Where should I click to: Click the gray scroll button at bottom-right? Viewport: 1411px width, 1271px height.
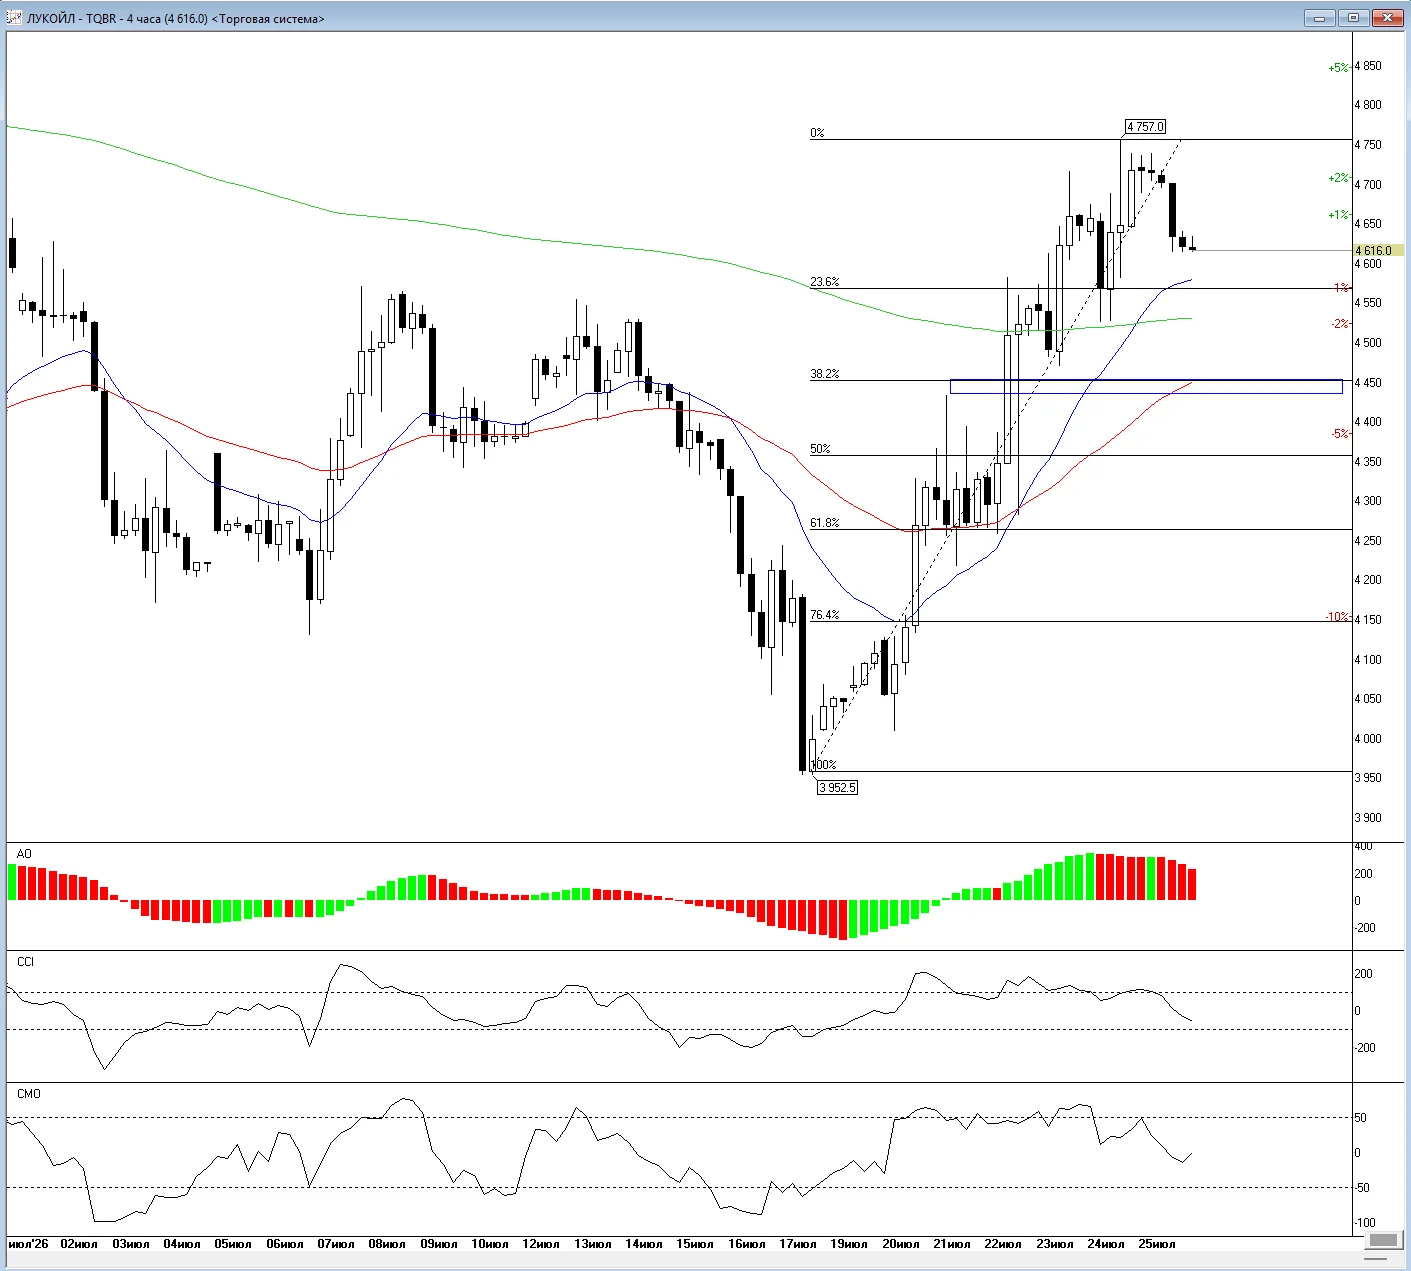tap(1384, 1241)
